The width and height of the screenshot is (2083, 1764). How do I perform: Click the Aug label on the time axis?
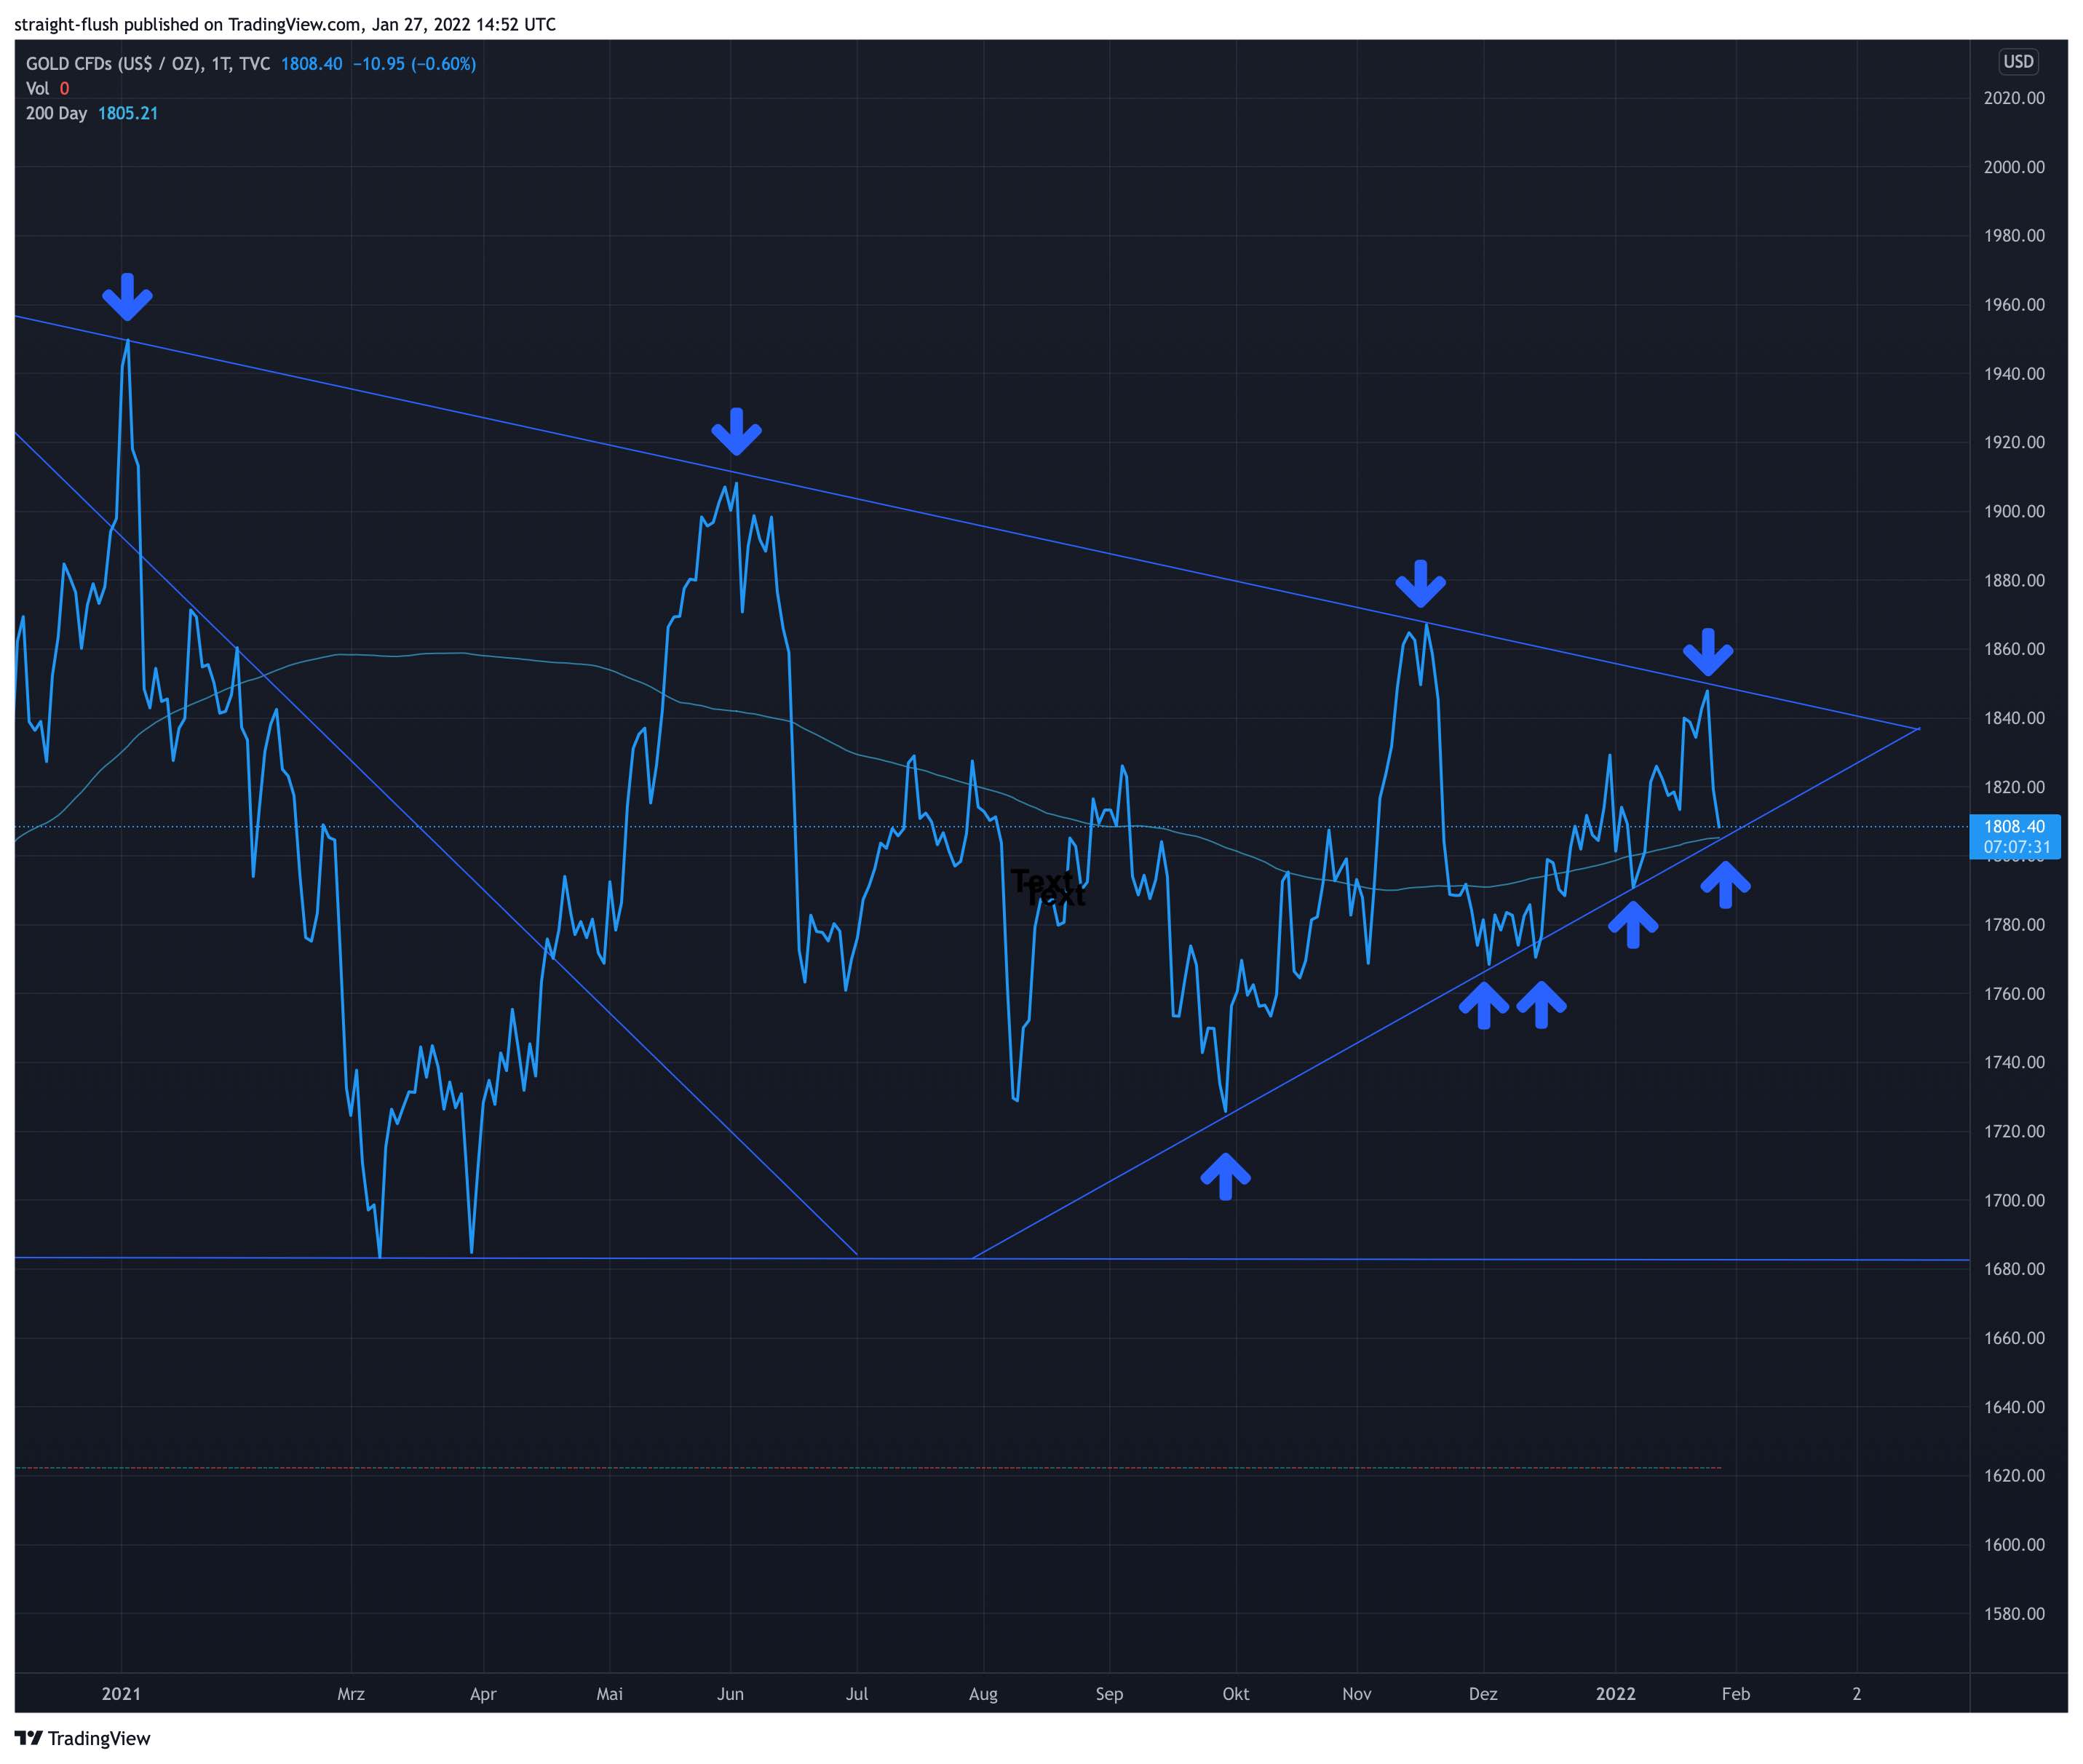coord(983,1694)
